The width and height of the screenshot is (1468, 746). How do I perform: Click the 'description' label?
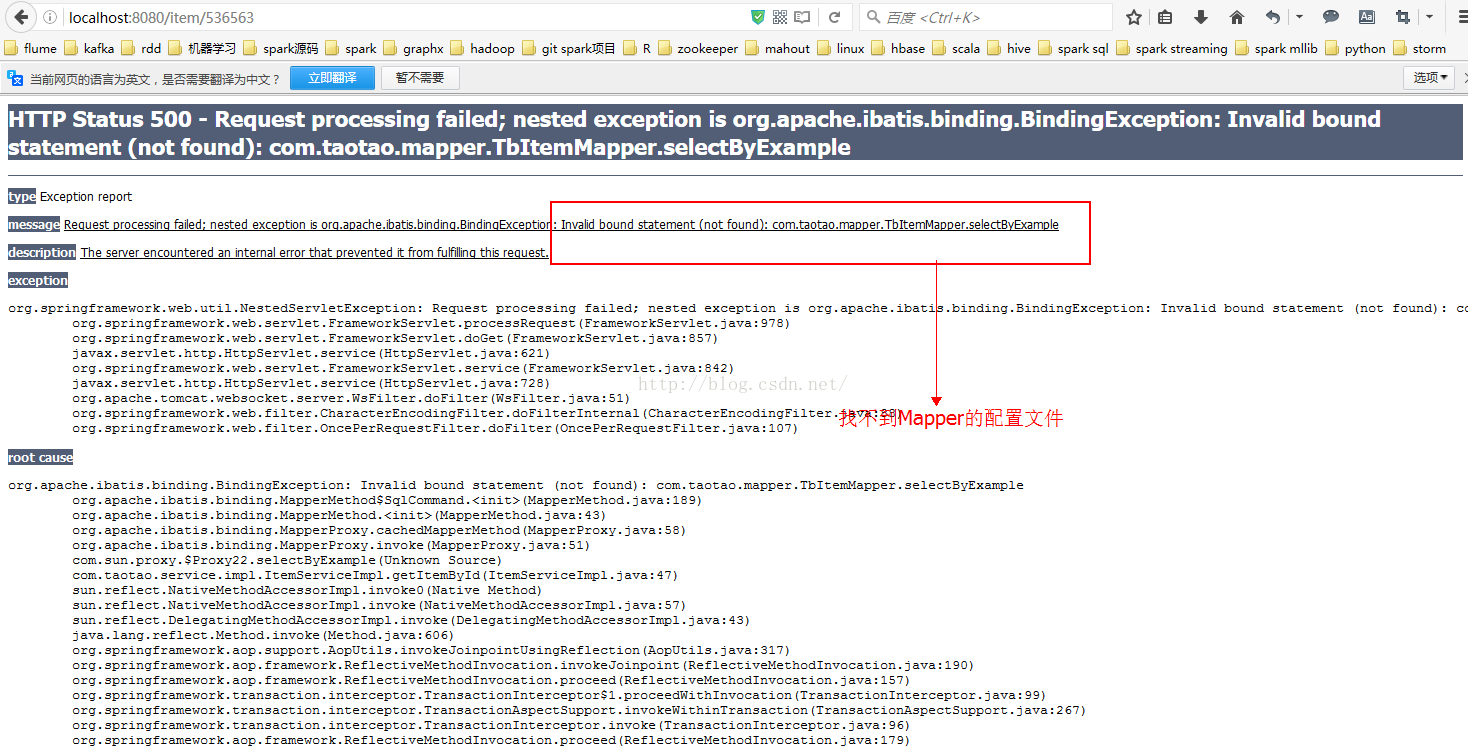(x=42, y=253)
